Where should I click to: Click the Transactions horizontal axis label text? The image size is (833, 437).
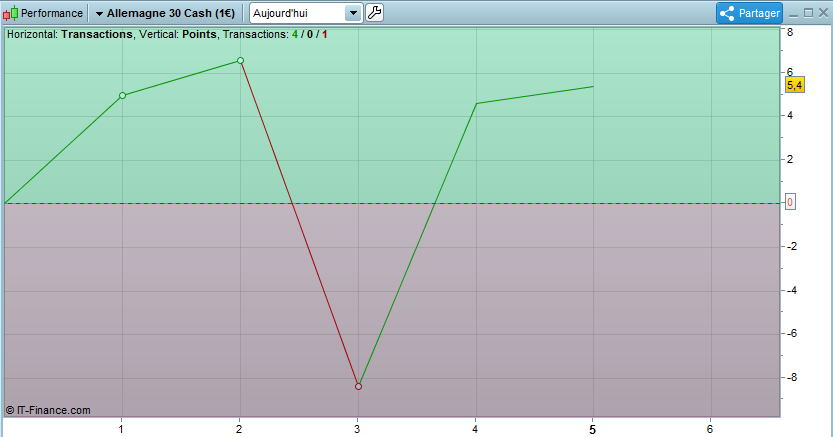[97, 35]
